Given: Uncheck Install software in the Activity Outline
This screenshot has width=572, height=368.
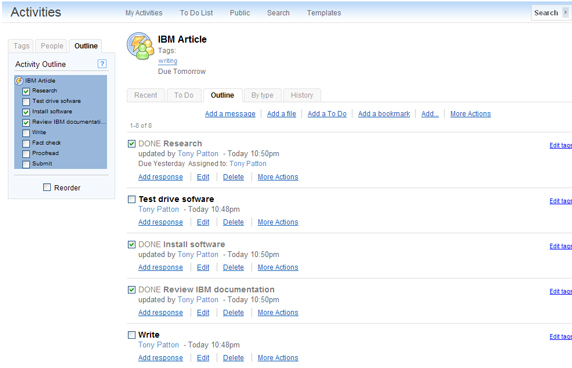Looking at the screenshot, I should (x=26, y=112).
